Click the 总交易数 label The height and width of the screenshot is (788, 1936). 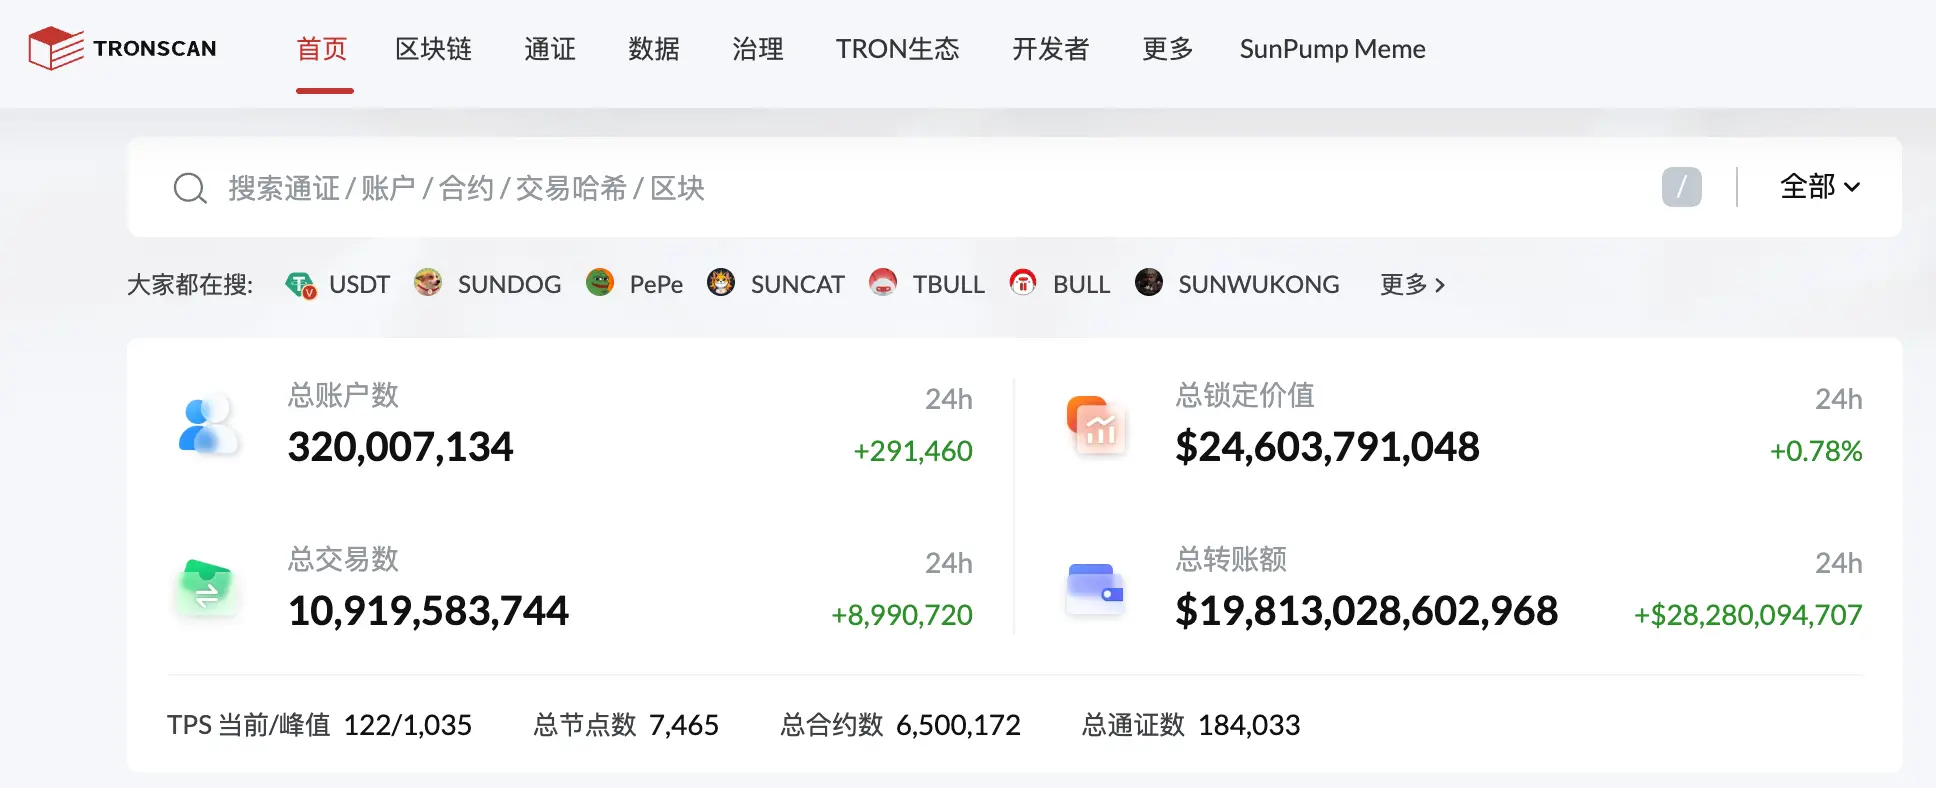343,559
